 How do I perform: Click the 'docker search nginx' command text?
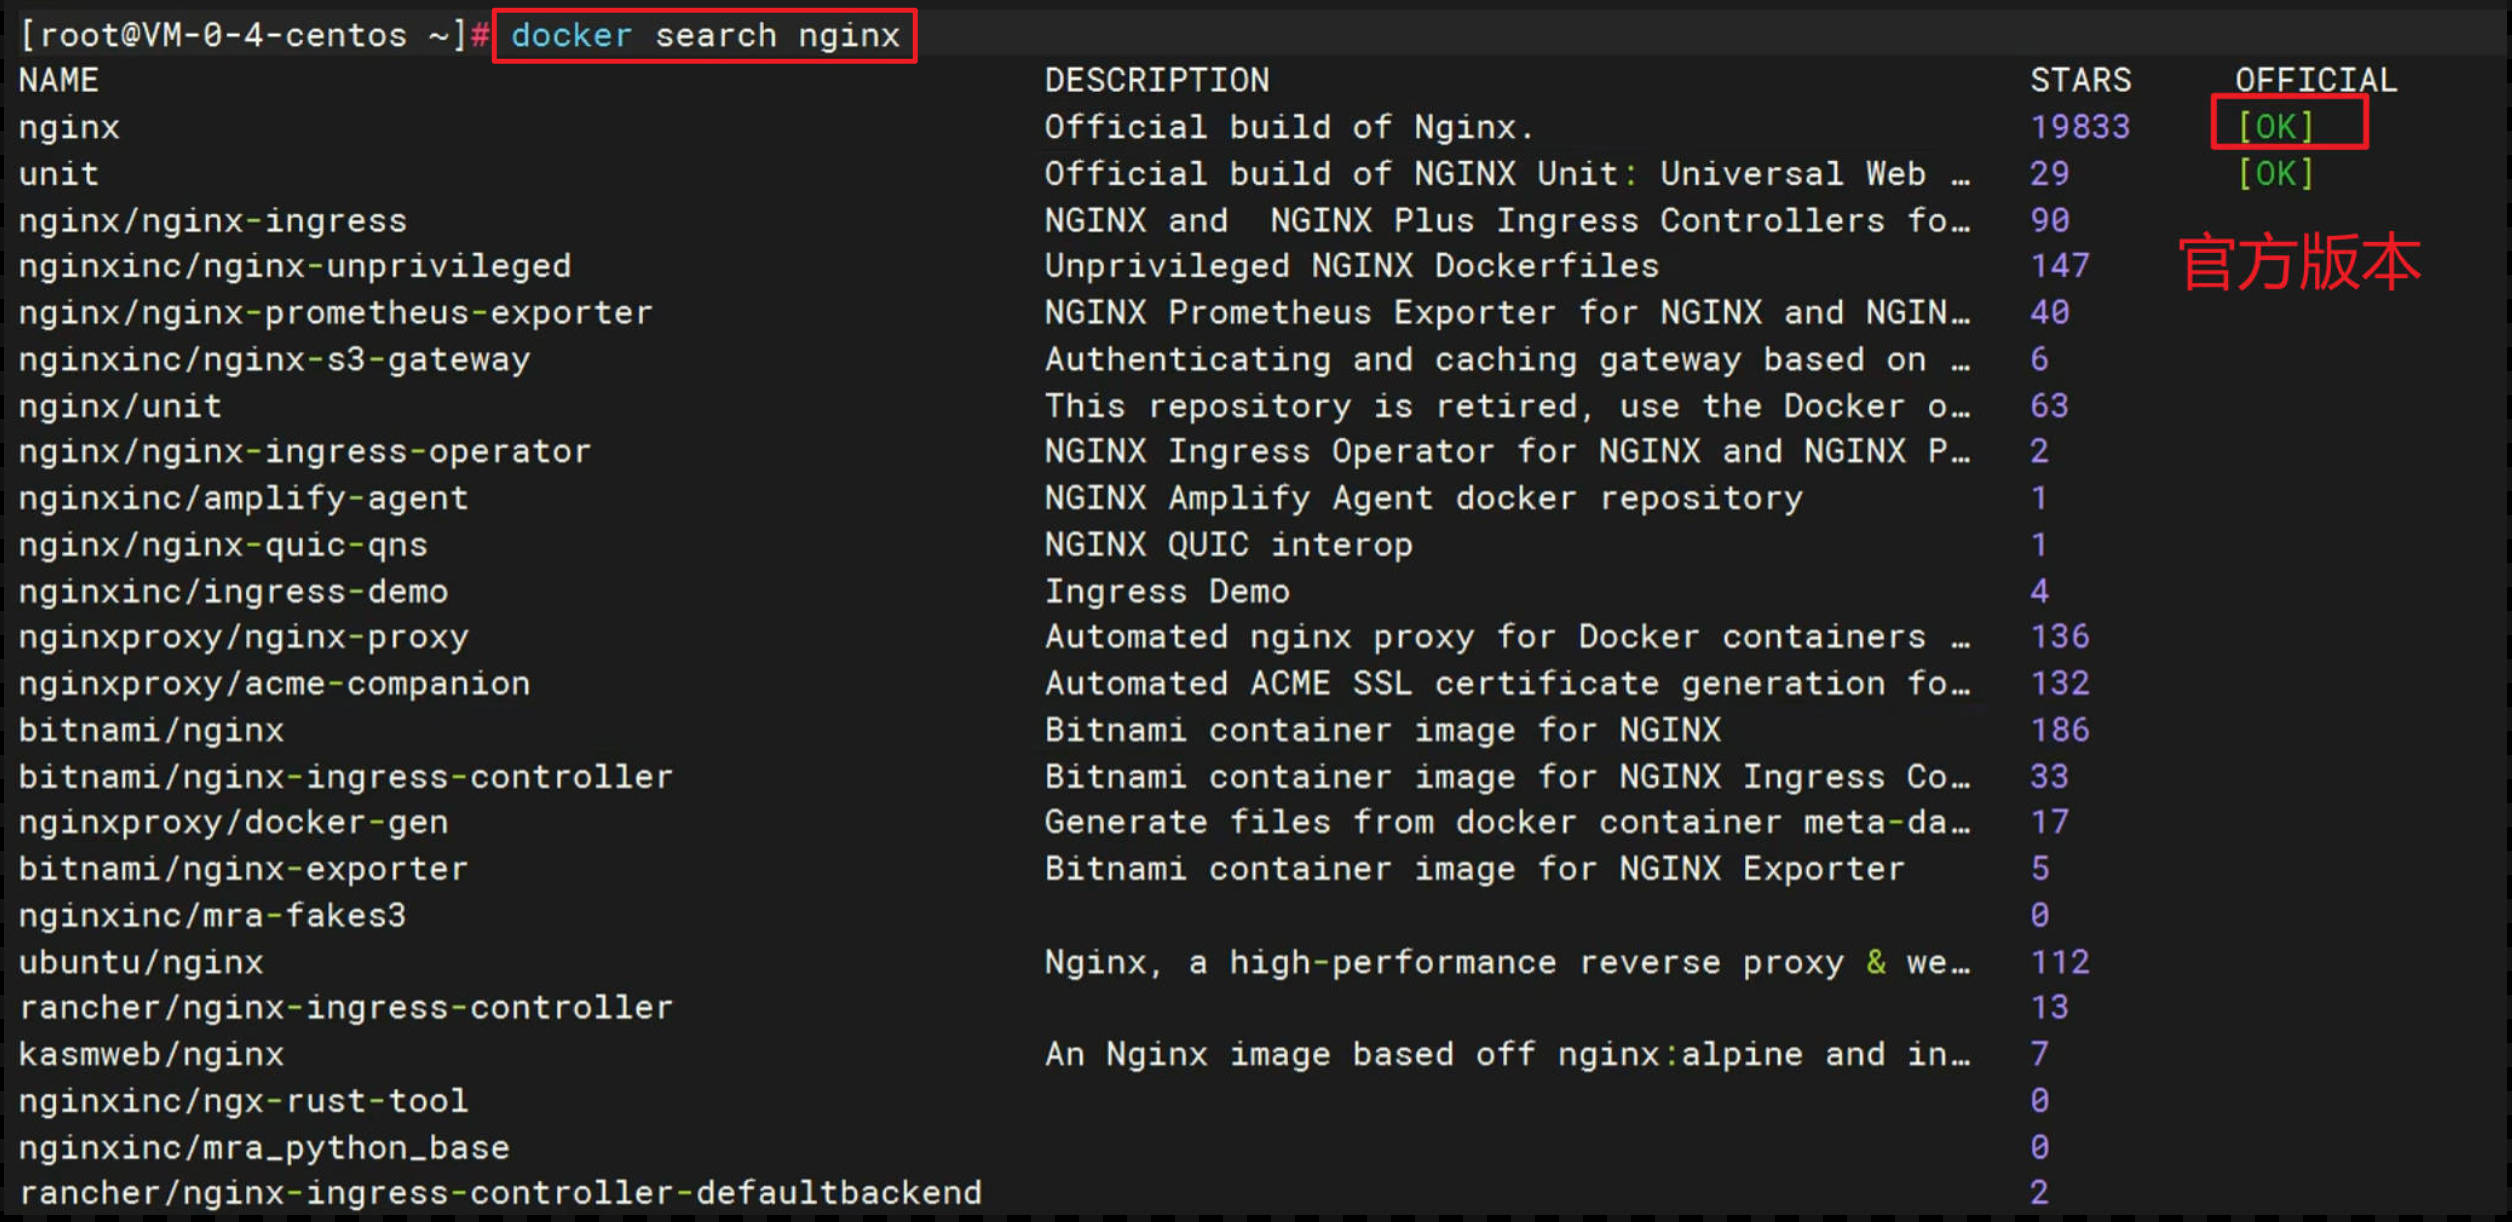705,36
